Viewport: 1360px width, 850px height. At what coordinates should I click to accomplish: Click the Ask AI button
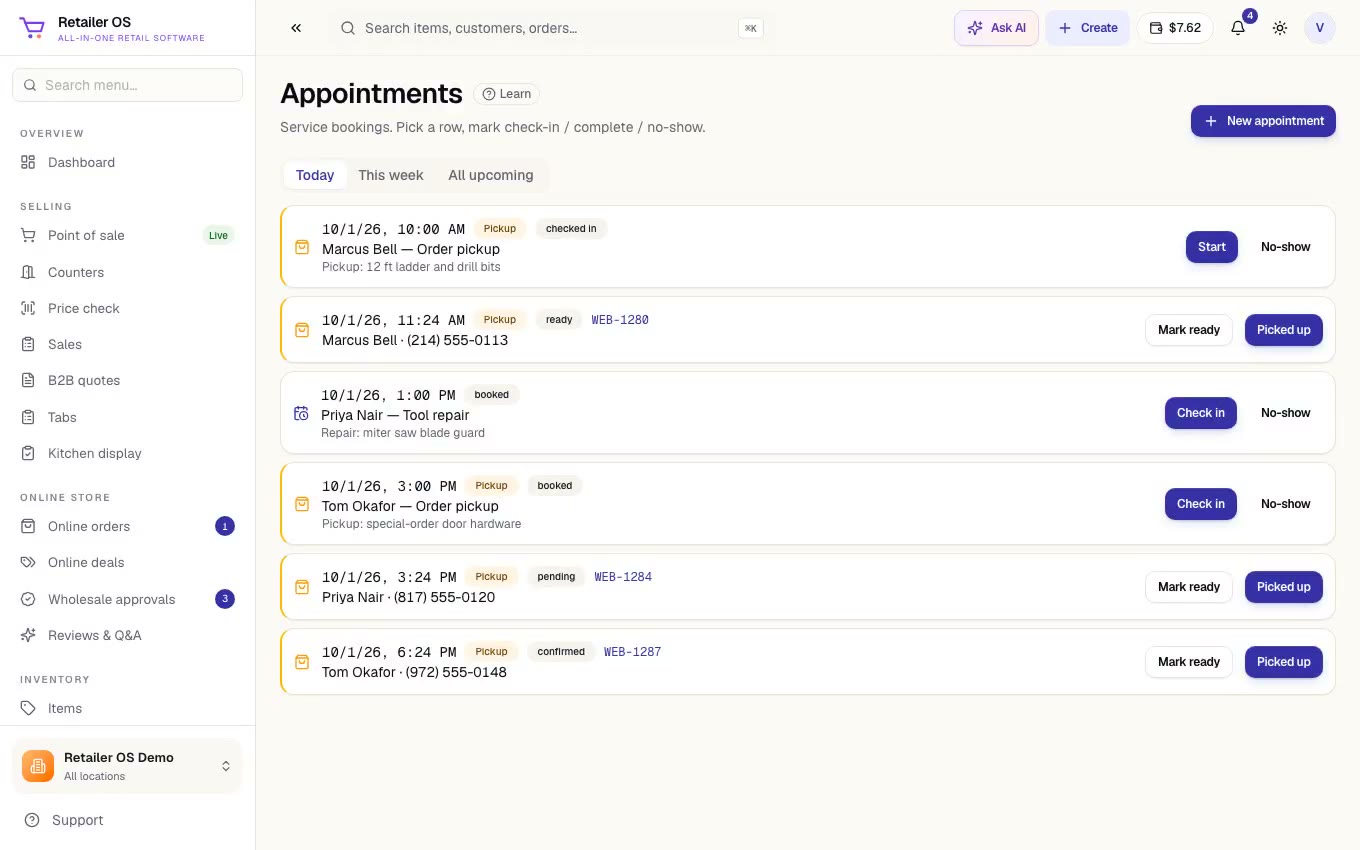coord(997,28)
